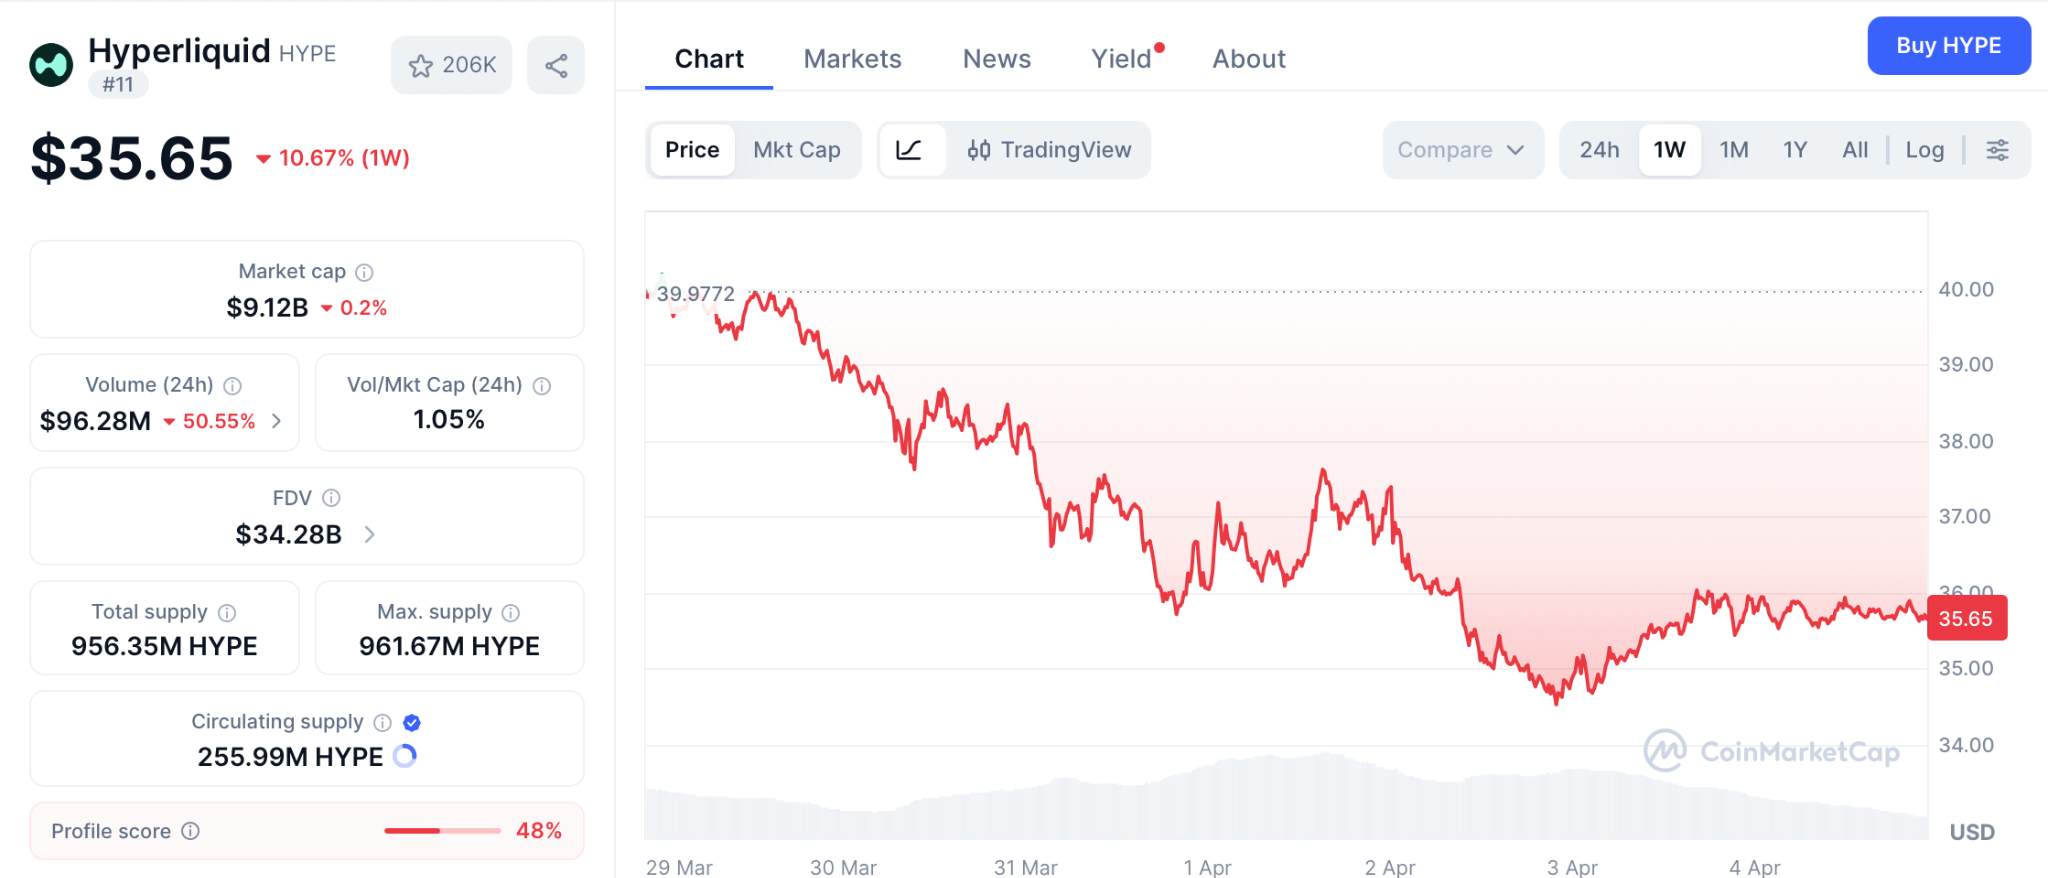This screenshot has height=878, width=2048.
Task: Switch to the News tab
Action: click(996, 59)
